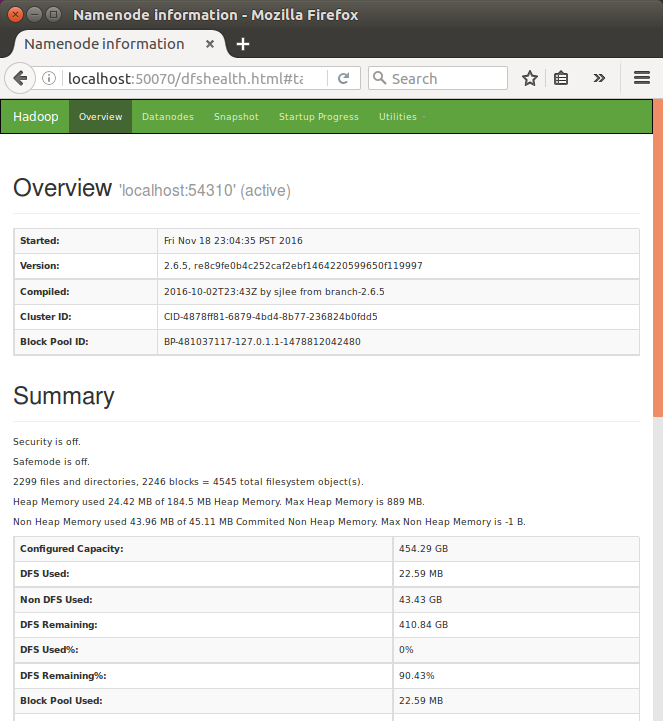Image resolution: width=663 pixels, height=721 pixels.
Task: Click the 'Cluster ID:' row label
Action: 46,316
